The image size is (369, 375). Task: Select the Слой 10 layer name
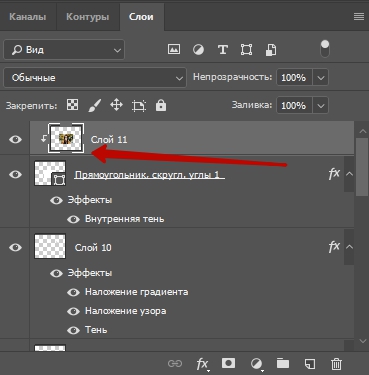[93, 248]
